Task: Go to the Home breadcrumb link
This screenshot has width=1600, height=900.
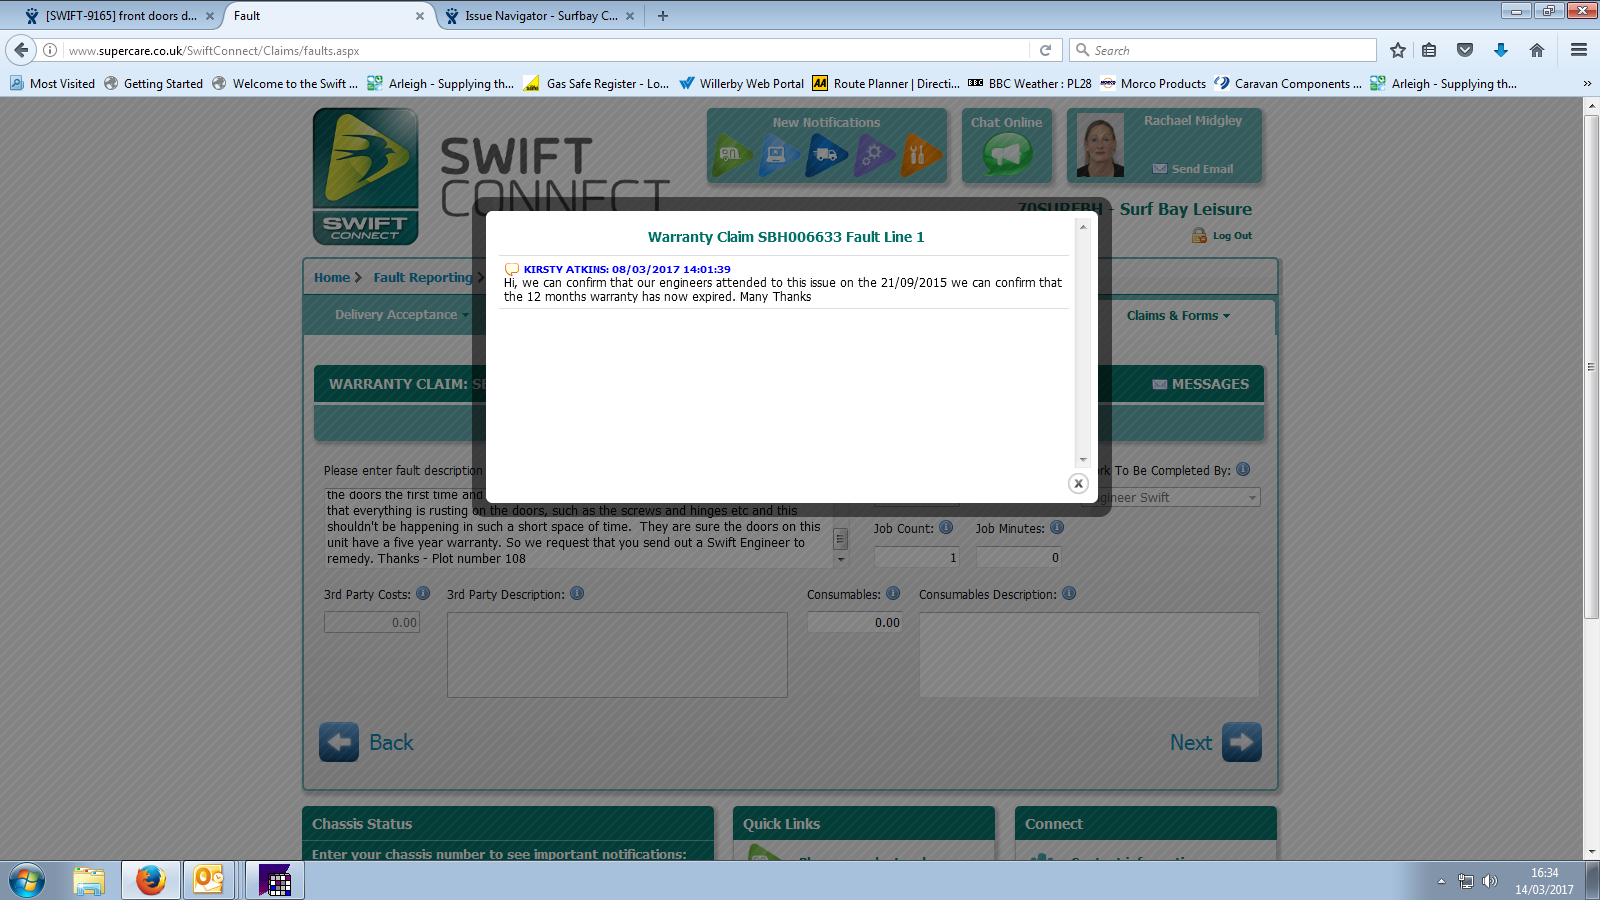Action: pyautogui.click(x=332, y=278)
